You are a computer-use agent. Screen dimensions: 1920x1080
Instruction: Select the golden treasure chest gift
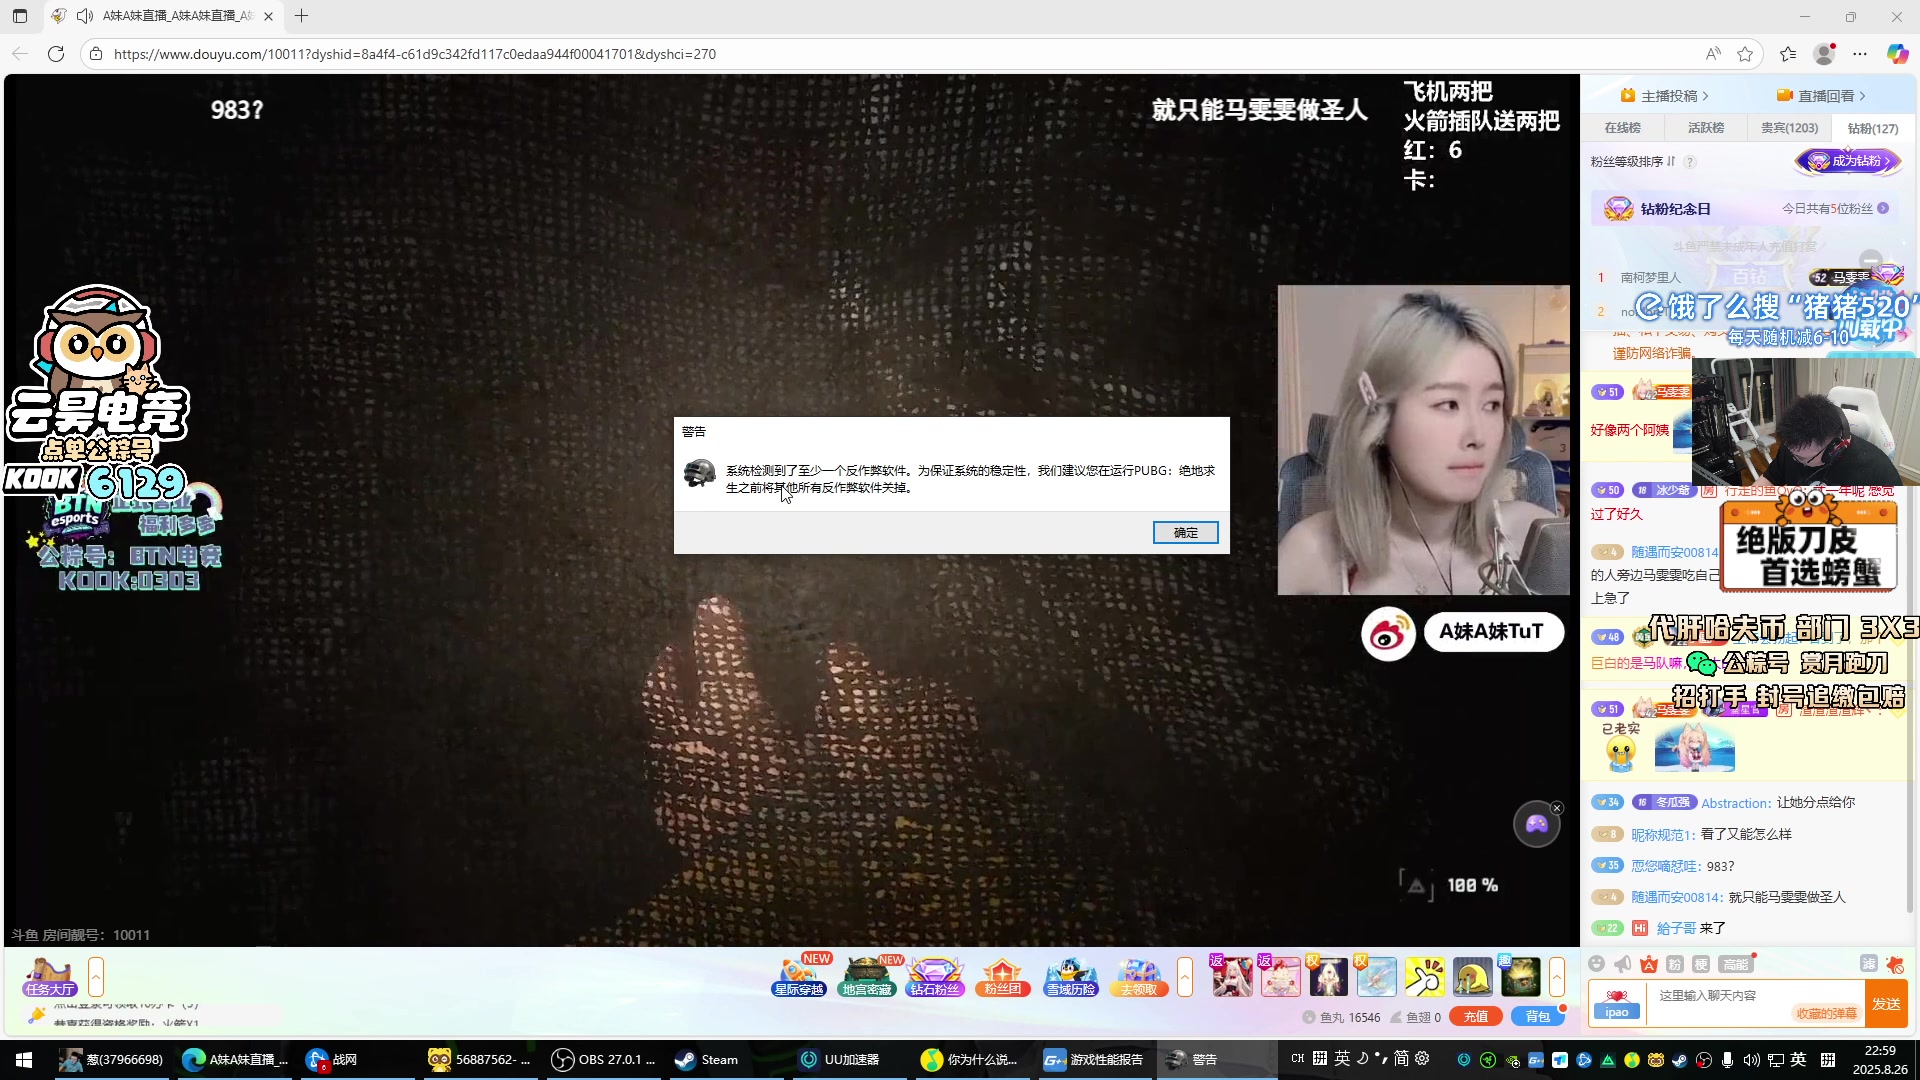point(1520,977)
